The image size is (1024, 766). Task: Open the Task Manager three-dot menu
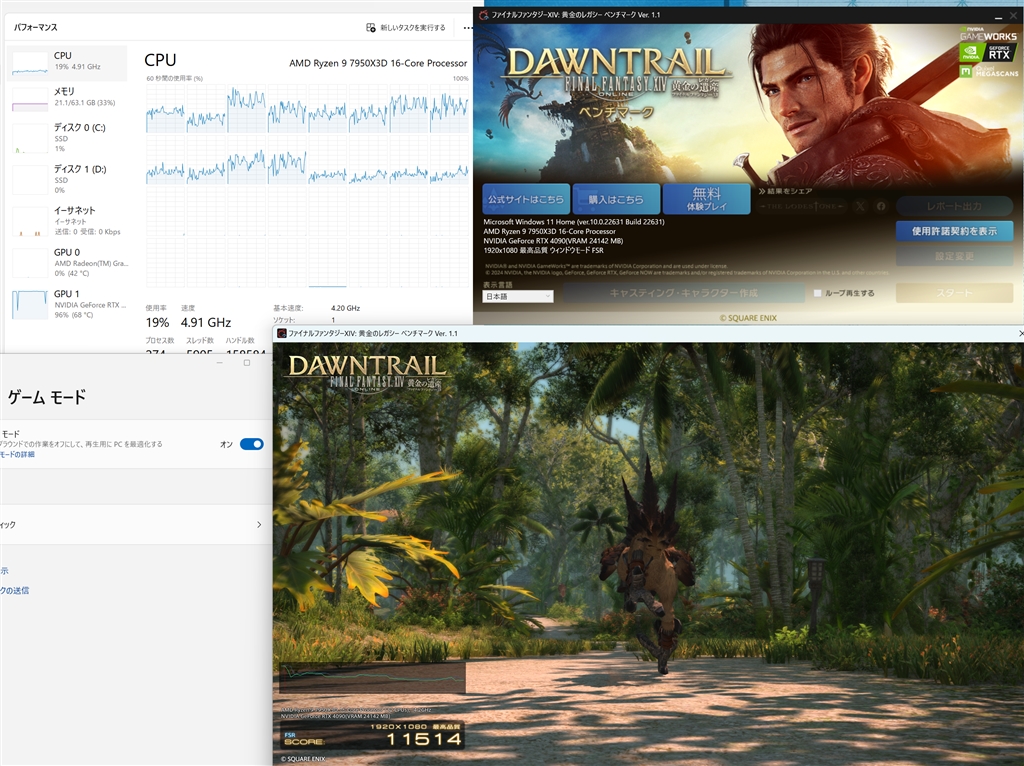tap(467, 28)
